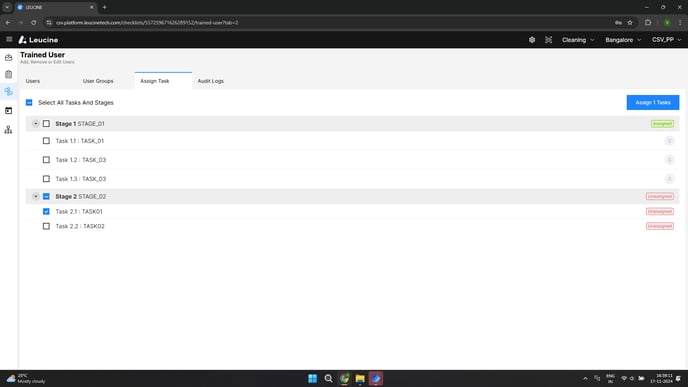Bookmark this page with the star icon
Image resolution: width=688 pixels, height=387 pixels.
tap(630, 22)
